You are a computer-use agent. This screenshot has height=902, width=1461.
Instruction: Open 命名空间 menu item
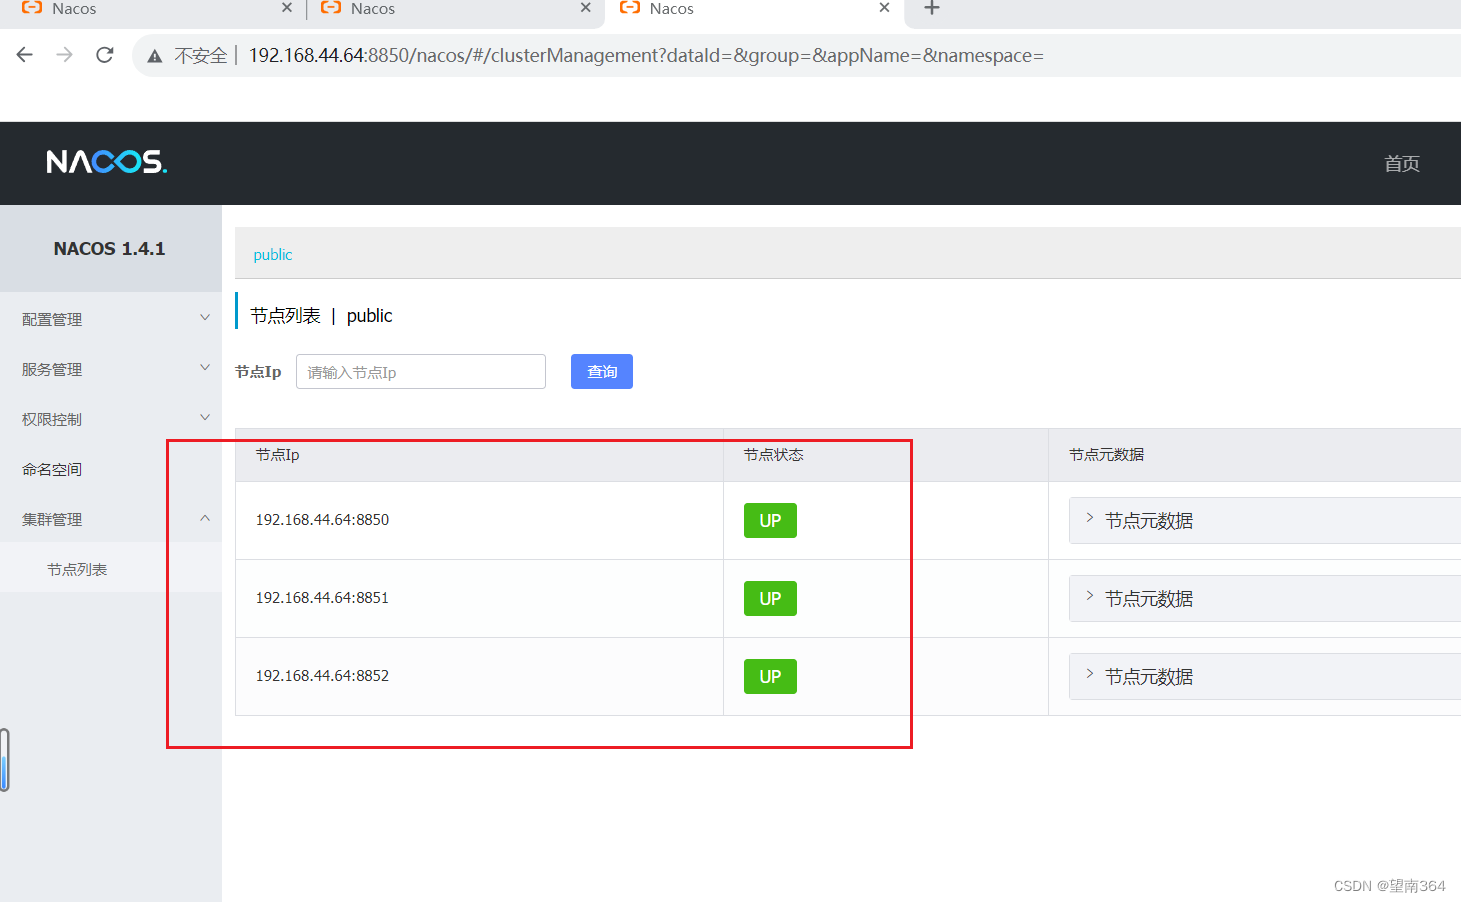pyautogui.click(x=111, y=469)
